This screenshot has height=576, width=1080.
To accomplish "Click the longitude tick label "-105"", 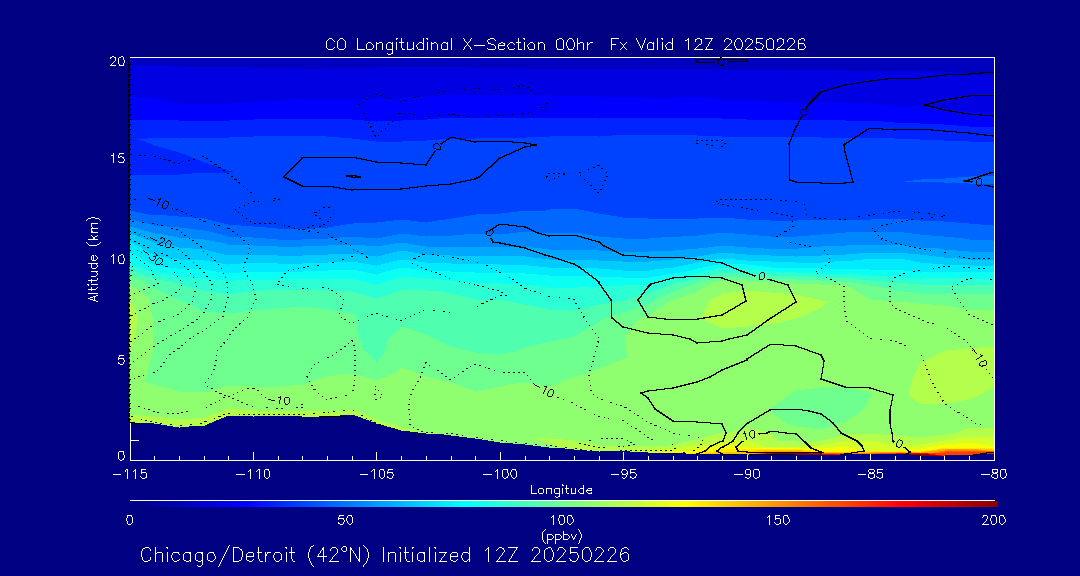I will 376,475.
